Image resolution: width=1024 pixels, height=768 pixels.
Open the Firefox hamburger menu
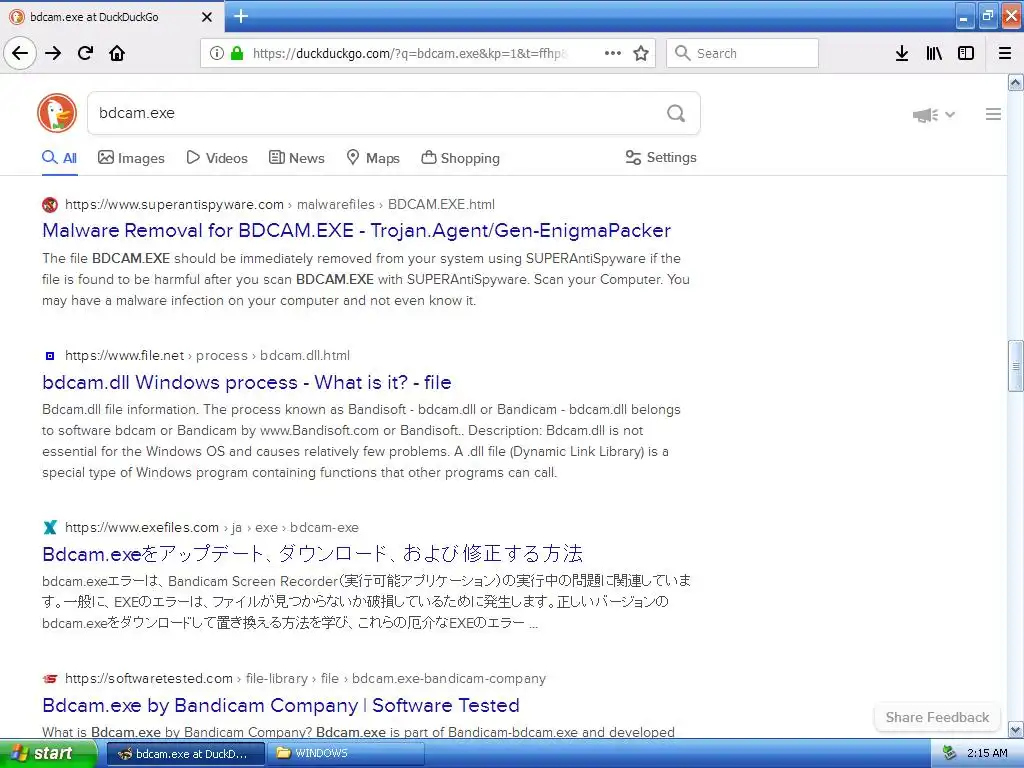pyautogui.click(x=1005, y=53)
